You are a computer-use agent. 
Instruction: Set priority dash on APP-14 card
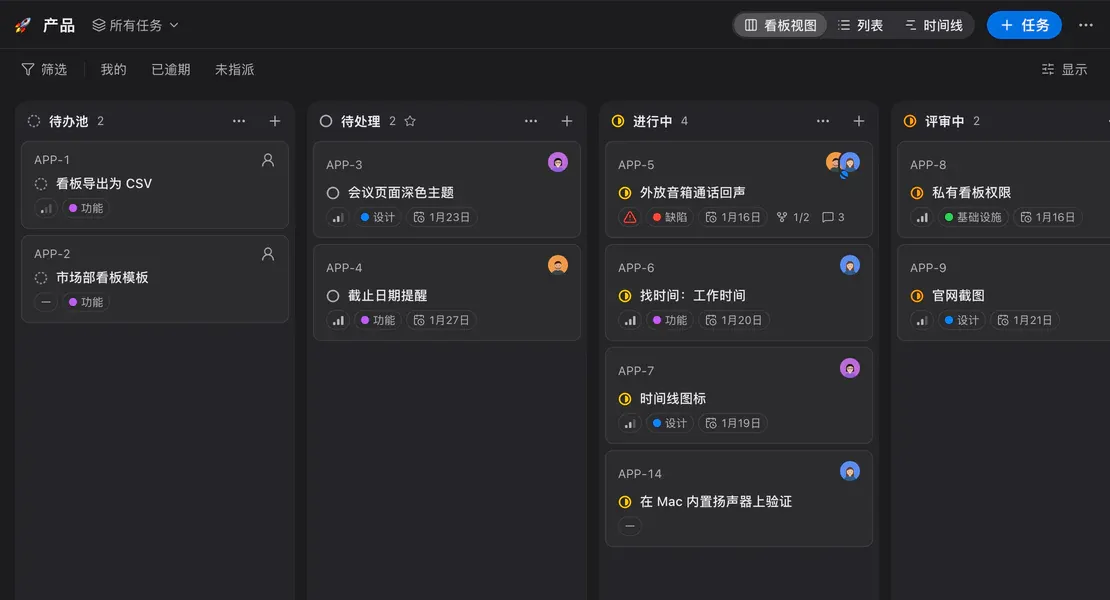pos(629,526)
